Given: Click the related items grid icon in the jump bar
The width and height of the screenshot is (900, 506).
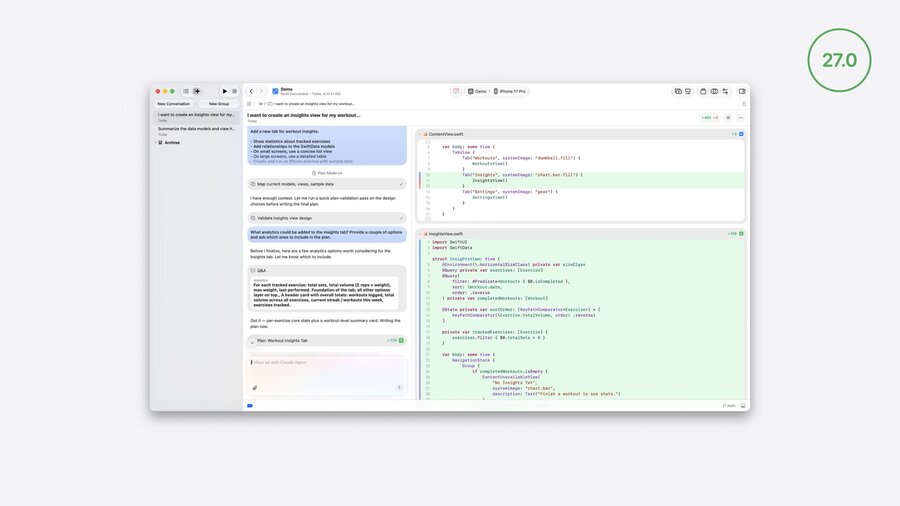Looking at the screenshot, I should click(x=249, y=104).
